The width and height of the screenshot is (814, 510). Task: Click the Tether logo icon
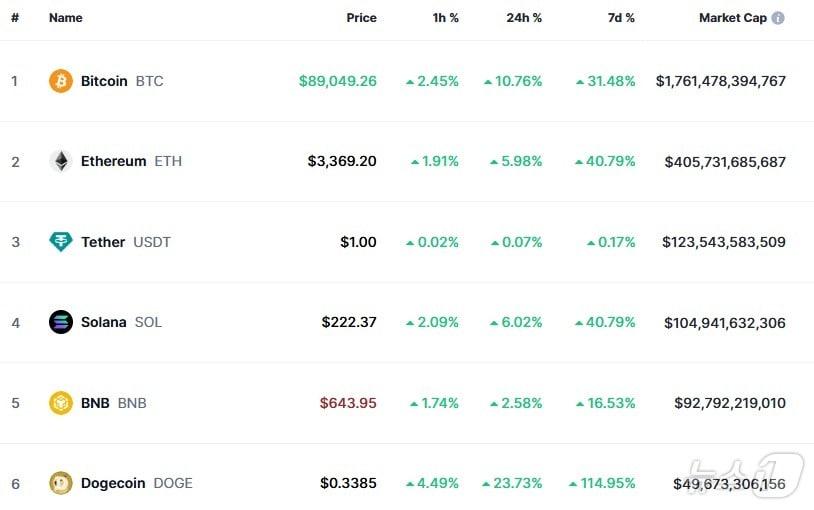tap(61, 242)
